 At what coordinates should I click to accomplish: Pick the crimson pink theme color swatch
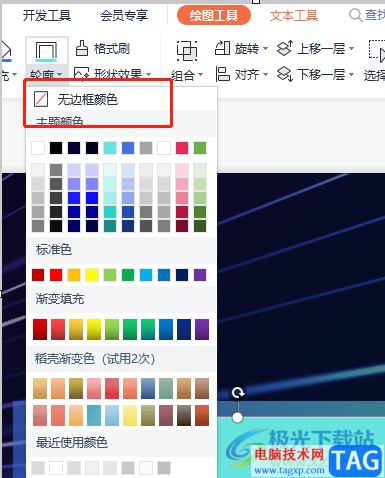pyautogui.click(x=182, y=148)
